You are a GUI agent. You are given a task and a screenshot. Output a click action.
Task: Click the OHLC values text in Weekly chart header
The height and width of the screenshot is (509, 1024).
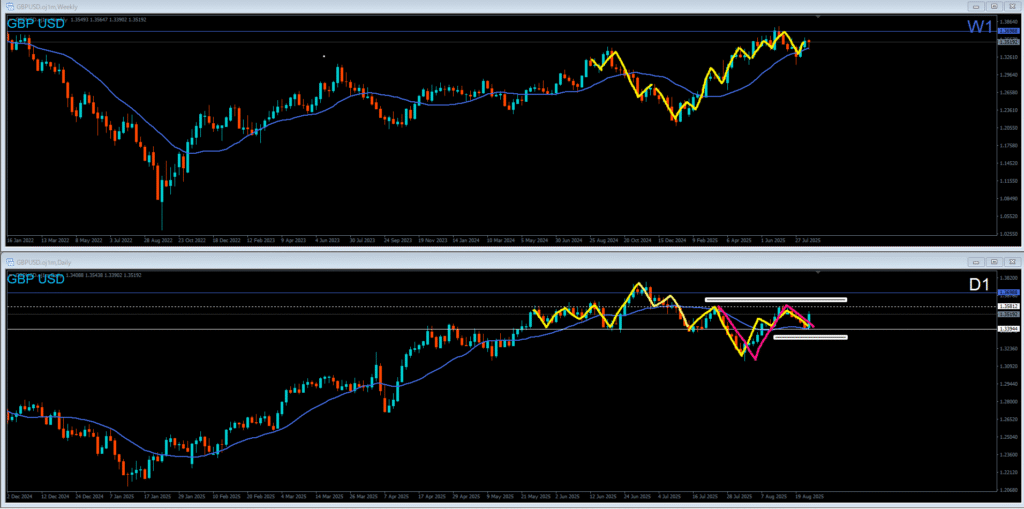tap(110, 19)
